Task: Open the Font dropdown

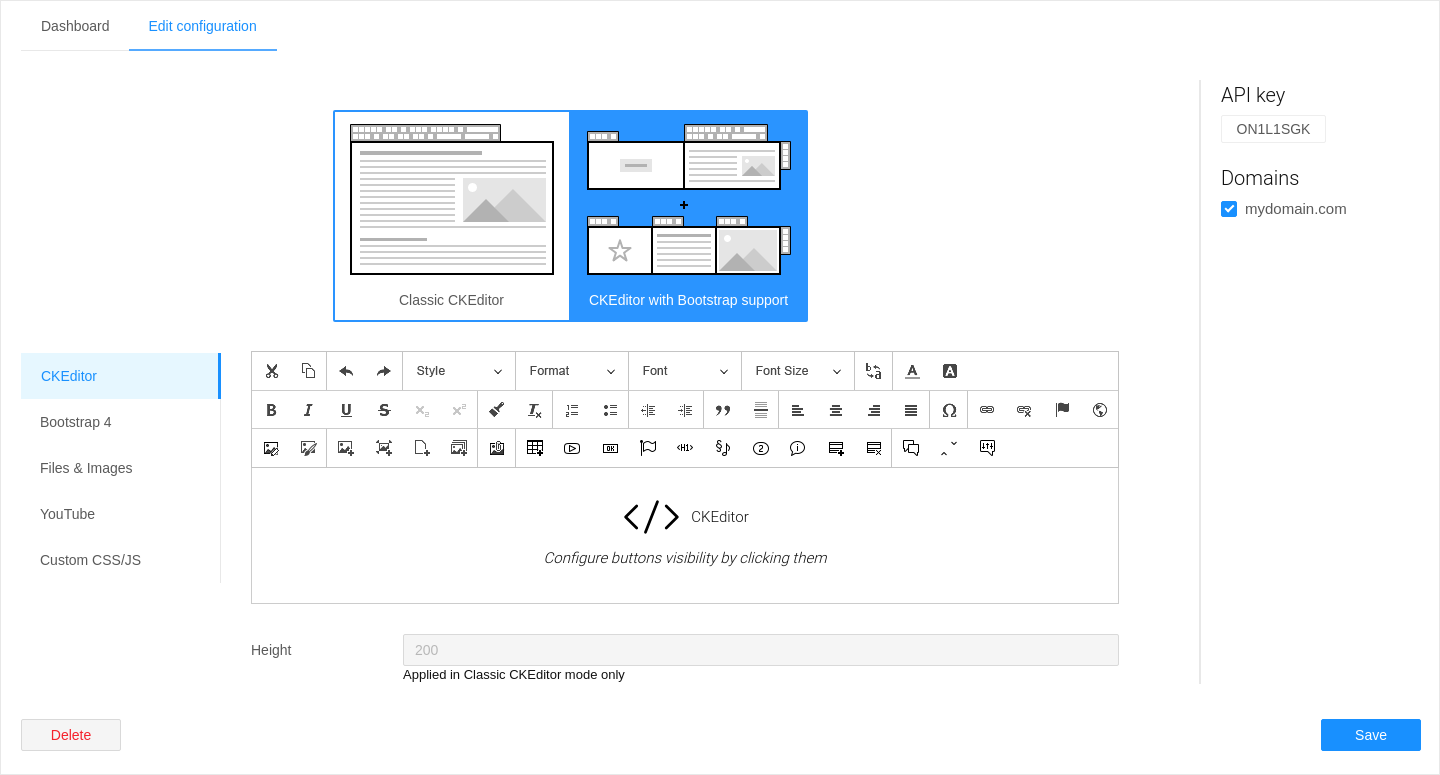Action: tap(685, 371)
